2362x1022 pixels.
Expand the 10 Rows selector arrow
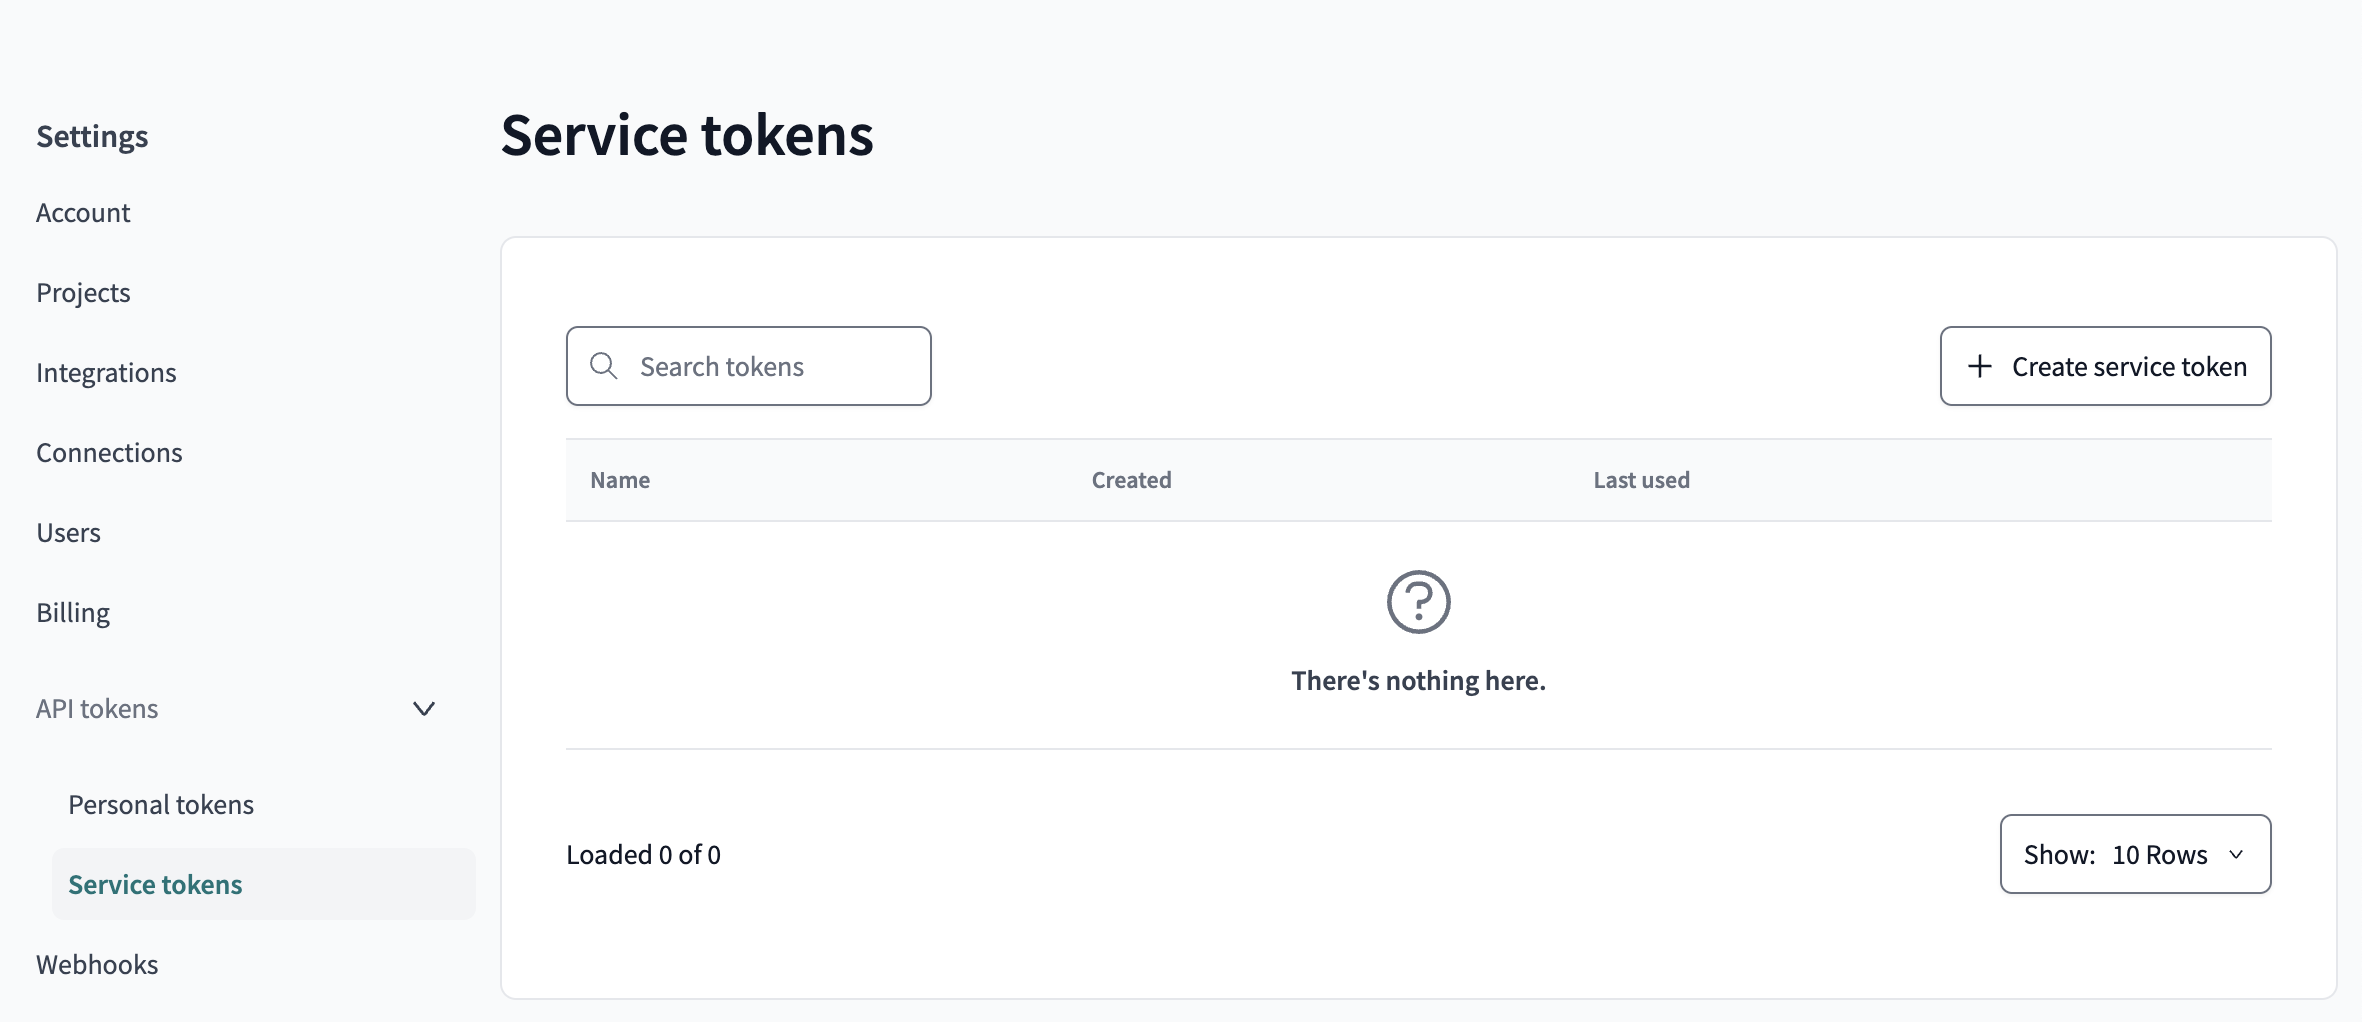(2238, 856)
